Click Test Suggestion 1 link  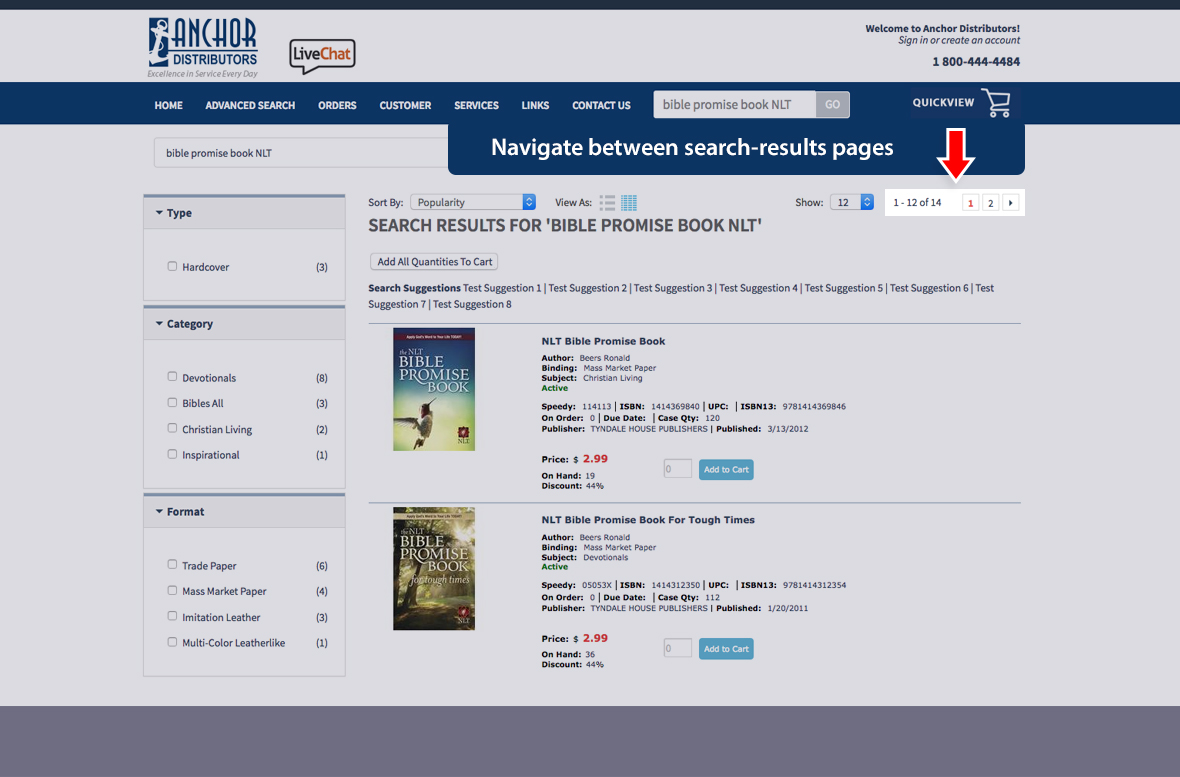click(502, 288)
